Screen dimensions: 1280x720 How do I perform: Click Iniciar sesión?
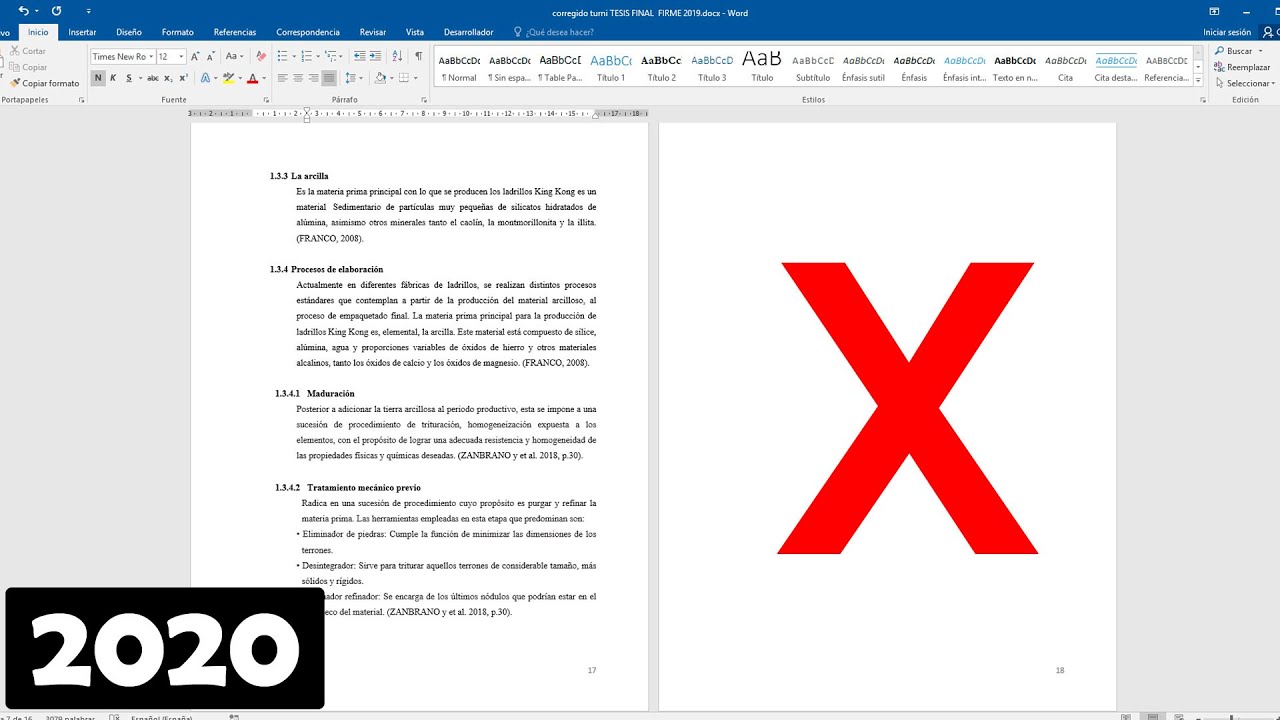pos(1227,32)
